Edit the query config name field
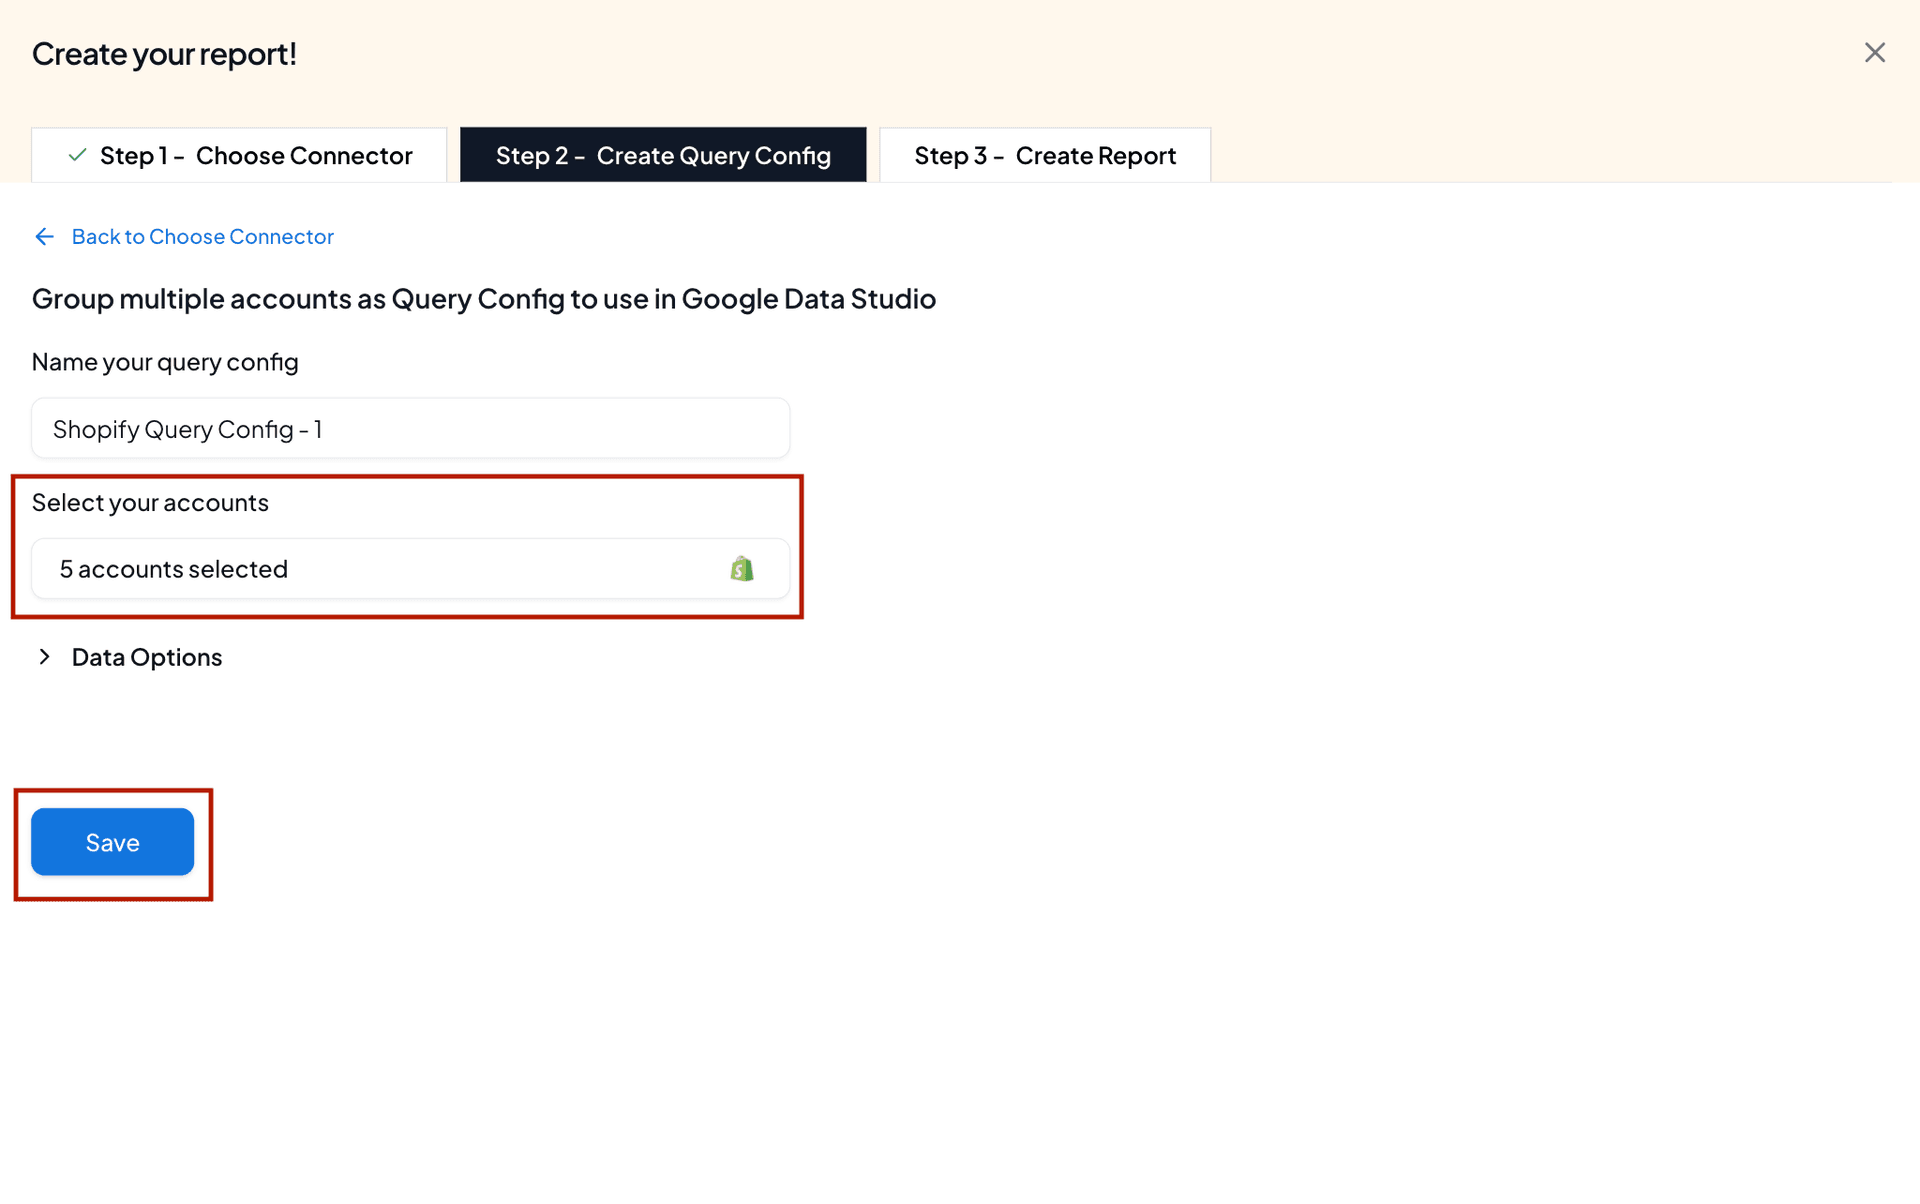 (411, 429)
